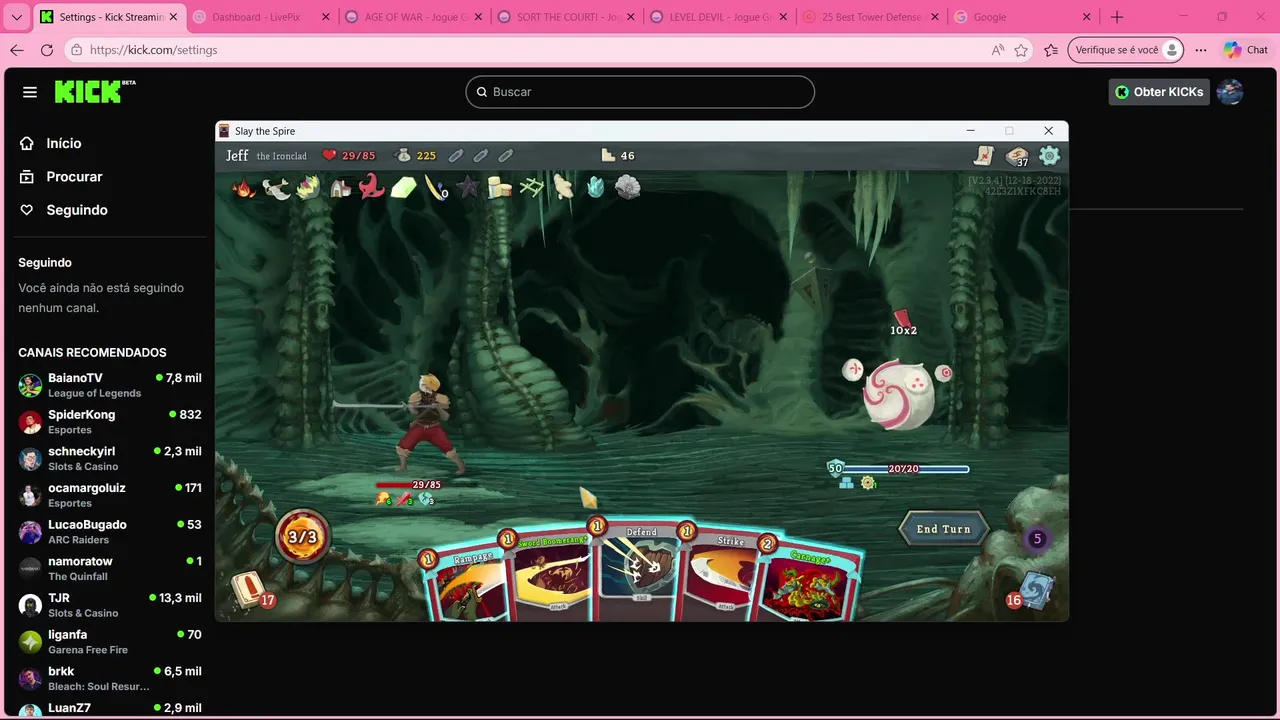Open the map icon in Slay the Spire
The height and width of the screenshot is (720, 1280).
click(985, 155)
